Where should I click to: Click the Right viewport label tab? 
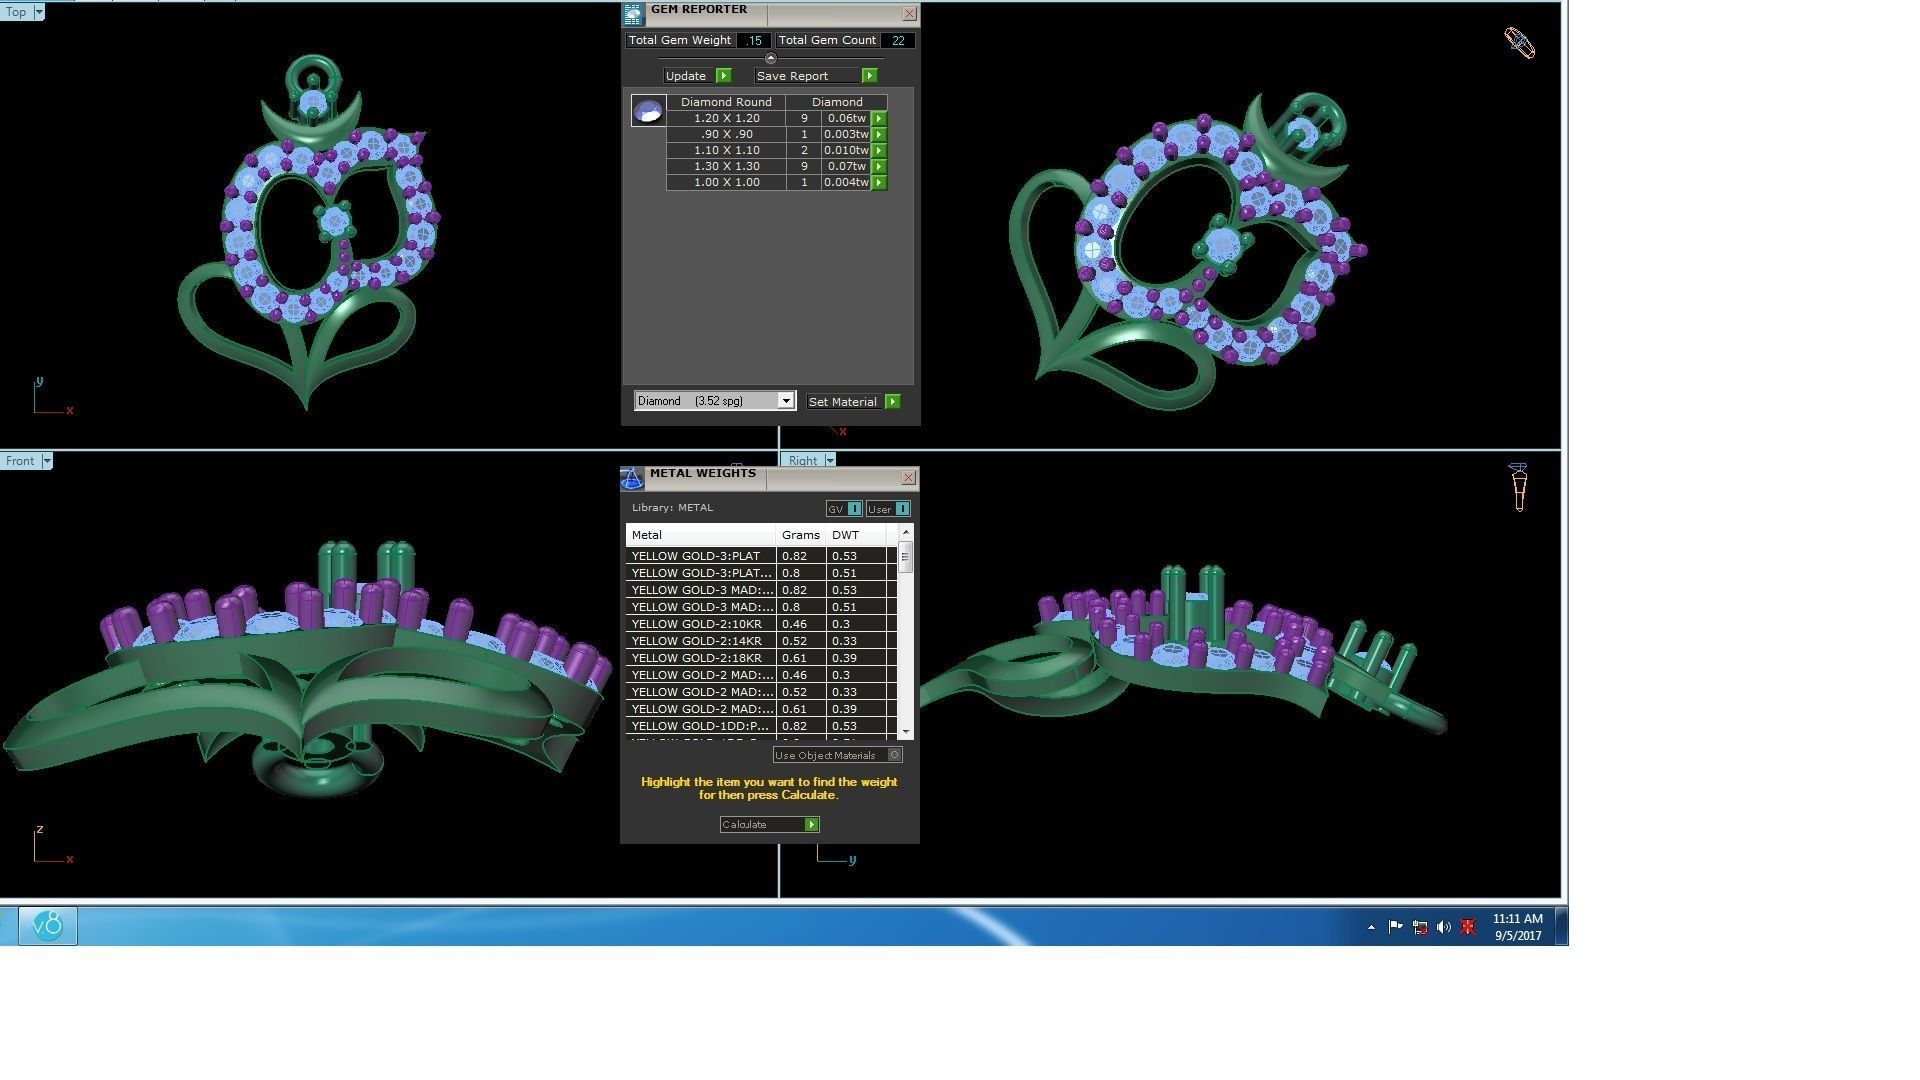coord(803,461)
